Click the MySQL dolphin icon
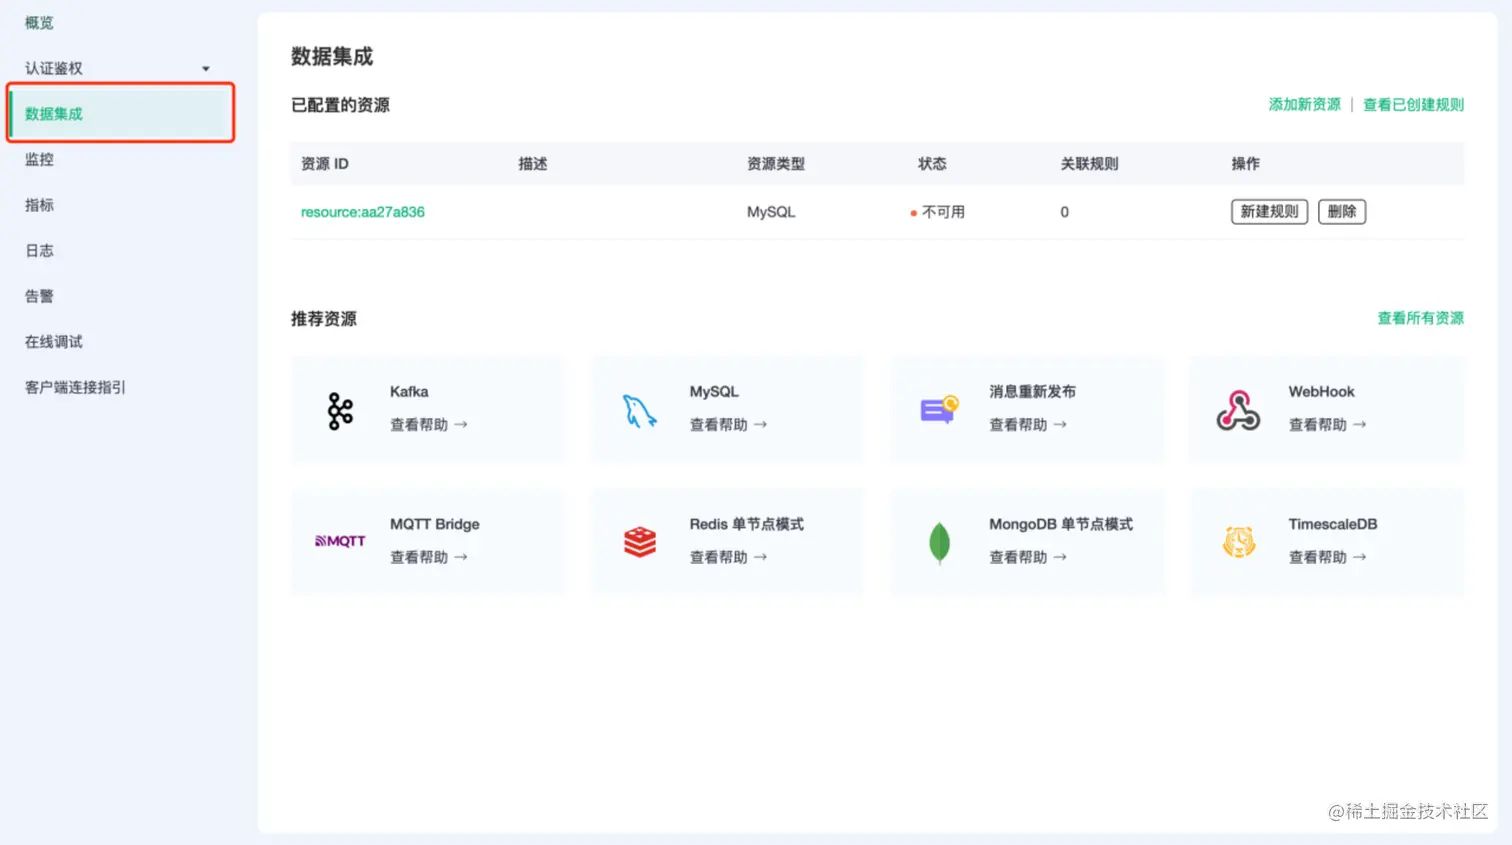The width and height of the screenshot is (1512, 845). click(637, 408)
